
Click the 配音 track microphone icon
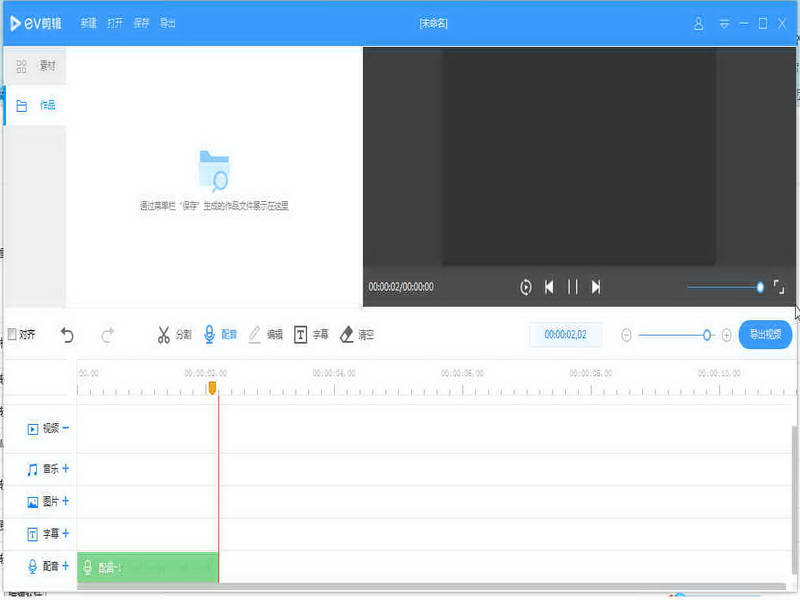pyautogui.click(x=33, y=566)
